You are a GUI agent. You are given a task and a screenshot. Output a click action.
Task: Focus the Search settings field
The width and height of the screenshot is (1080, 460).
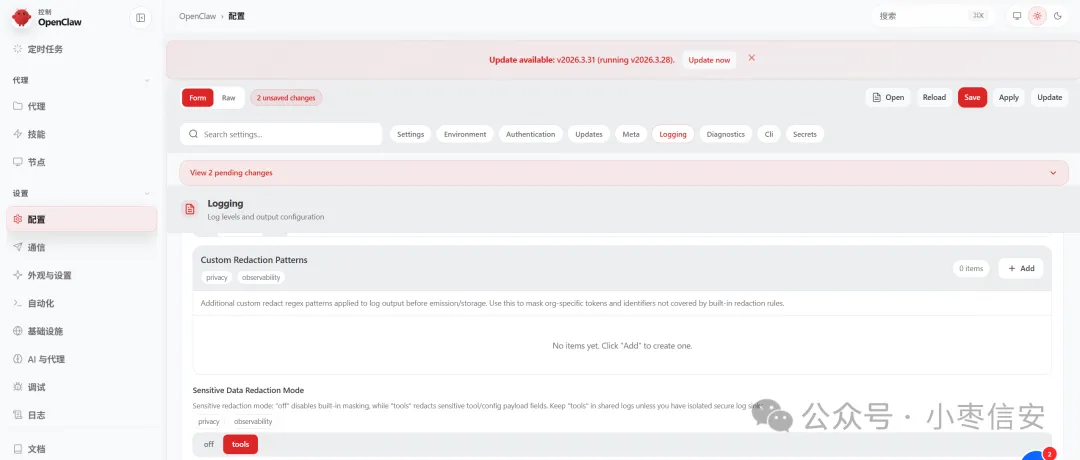[281, 134]
